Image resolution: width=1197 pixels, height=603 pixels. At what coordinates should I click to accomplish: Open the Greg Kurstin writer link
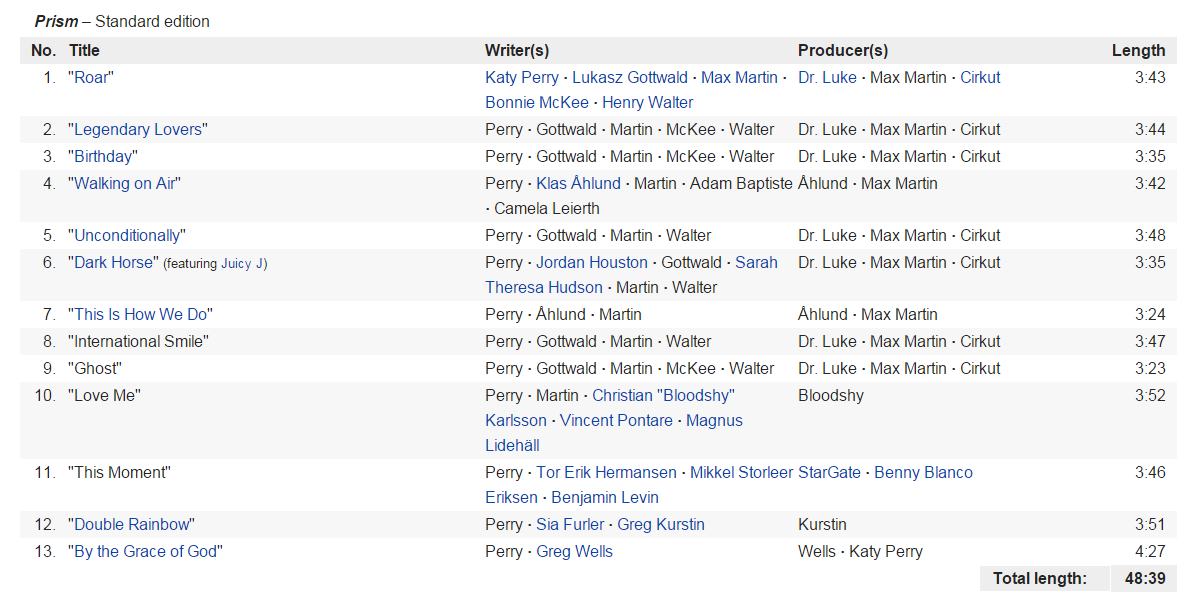660,524
